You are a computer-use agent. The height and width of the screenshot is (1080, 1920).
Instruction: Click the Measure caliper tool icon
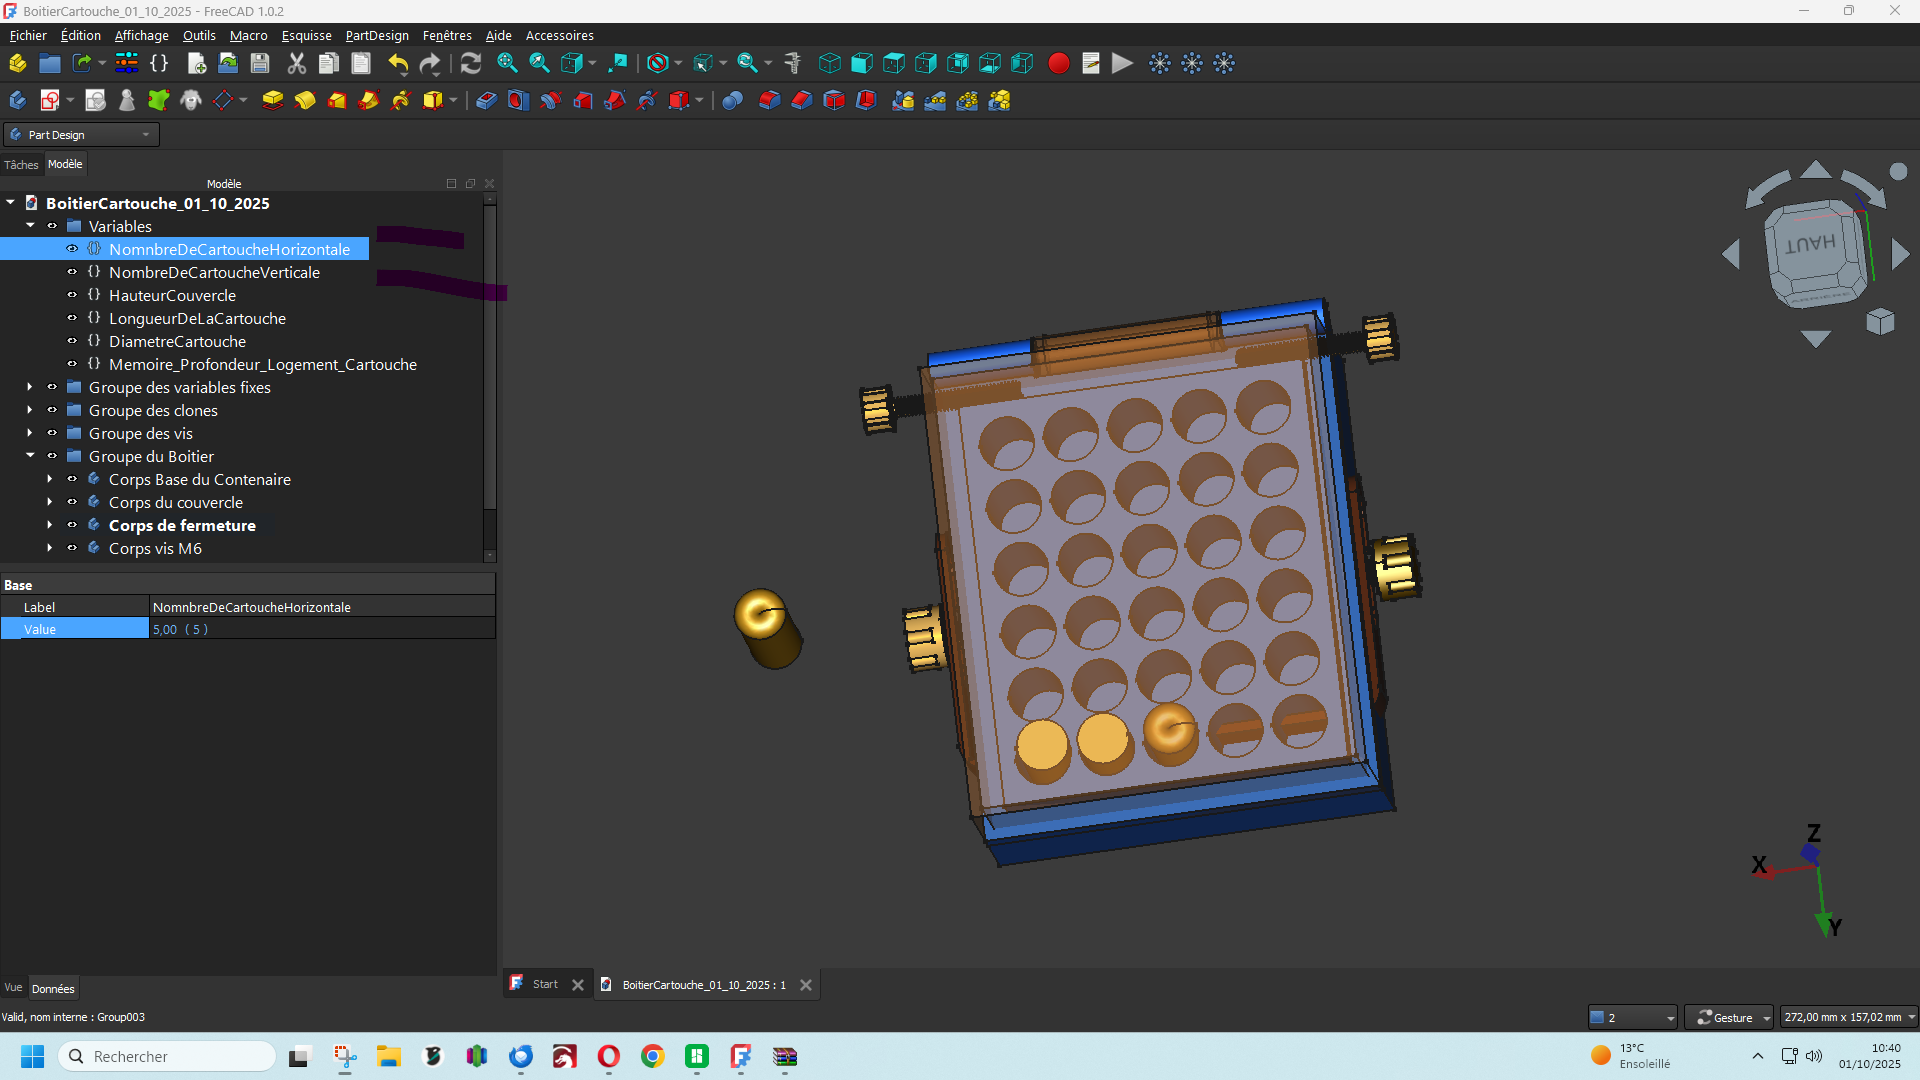coord(793,64)
